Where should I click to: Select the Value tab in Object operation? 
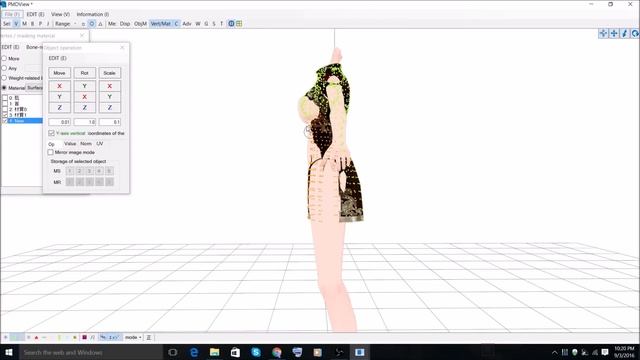(70, 144)
